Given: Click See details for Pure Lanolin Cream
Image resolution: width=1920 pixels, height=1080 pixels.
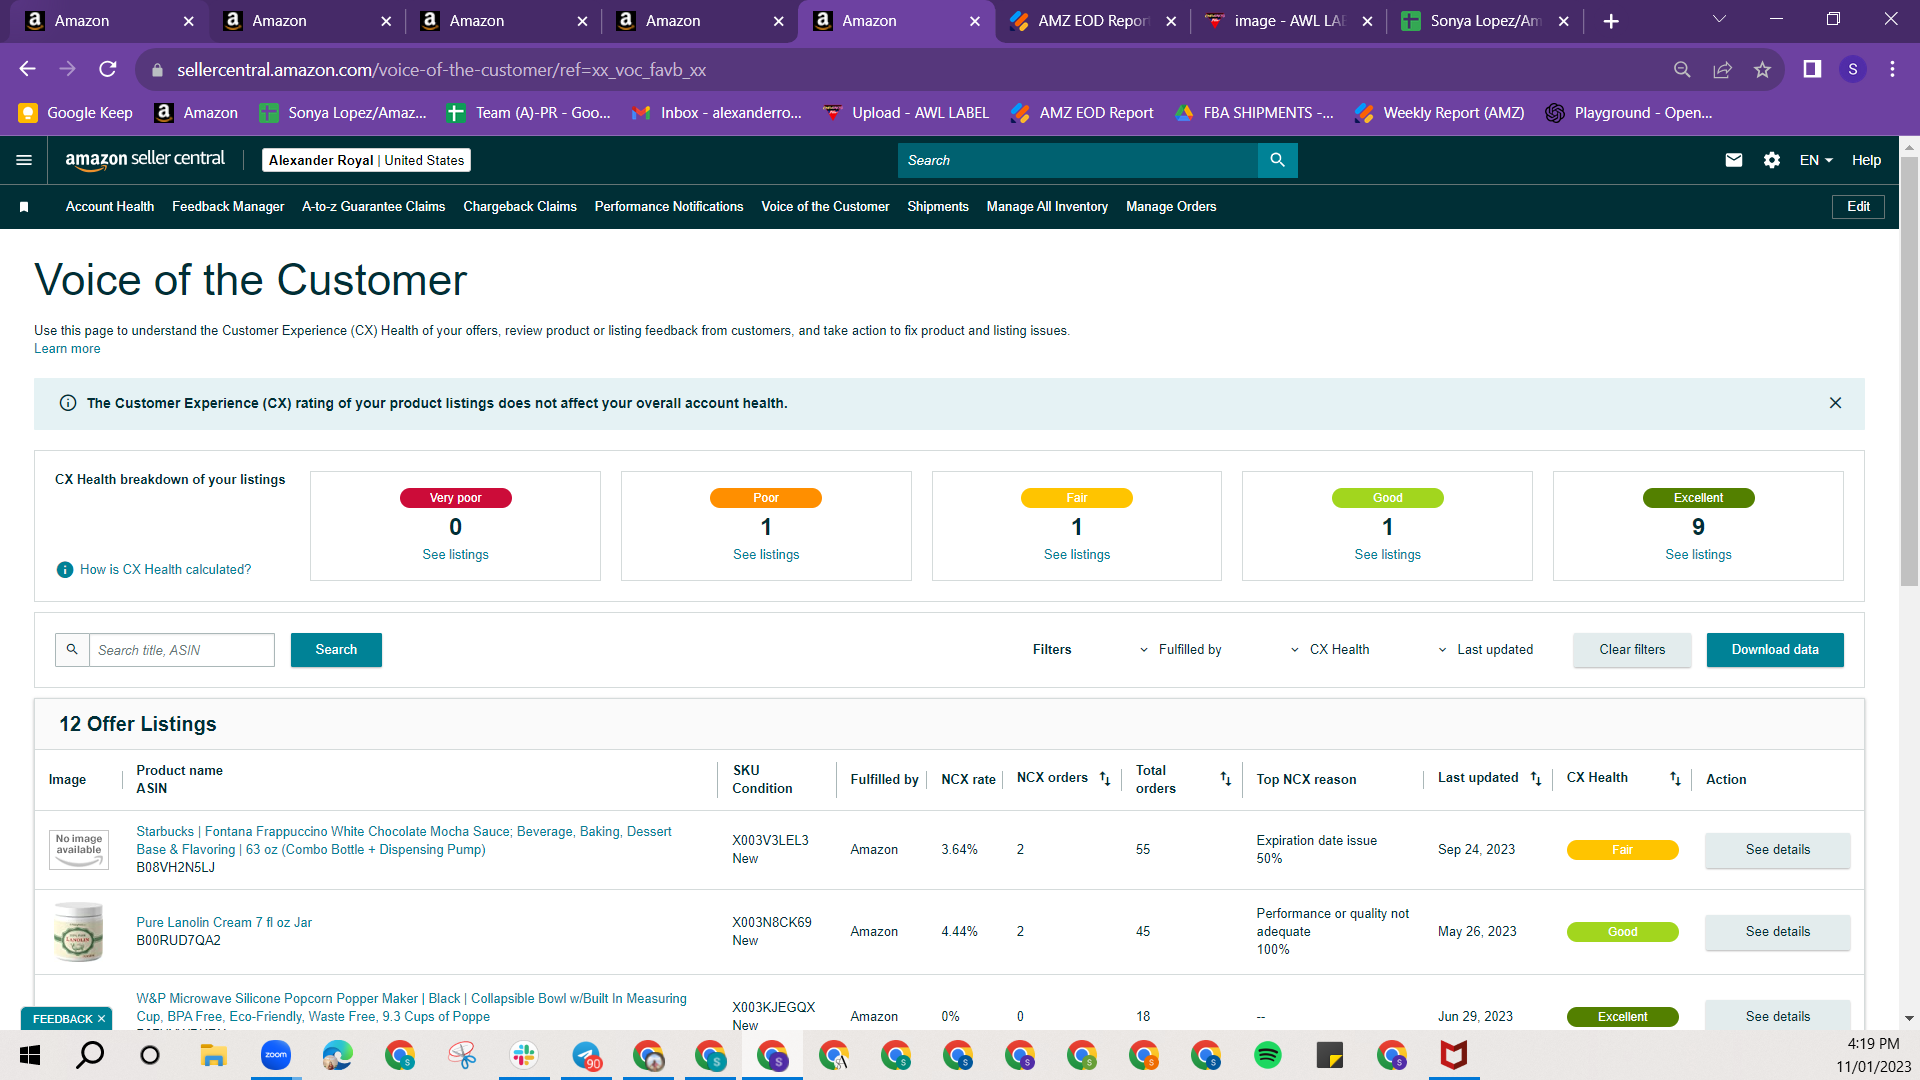Looking at the screenshot, I should click(1778, 932).
